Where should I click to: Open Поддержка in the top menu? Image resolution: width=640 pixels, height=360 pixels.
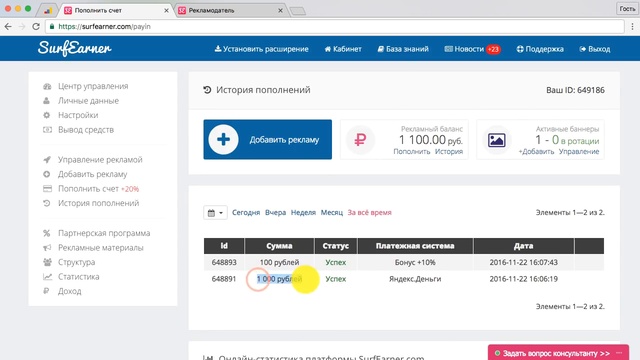(x=540, y=49)
